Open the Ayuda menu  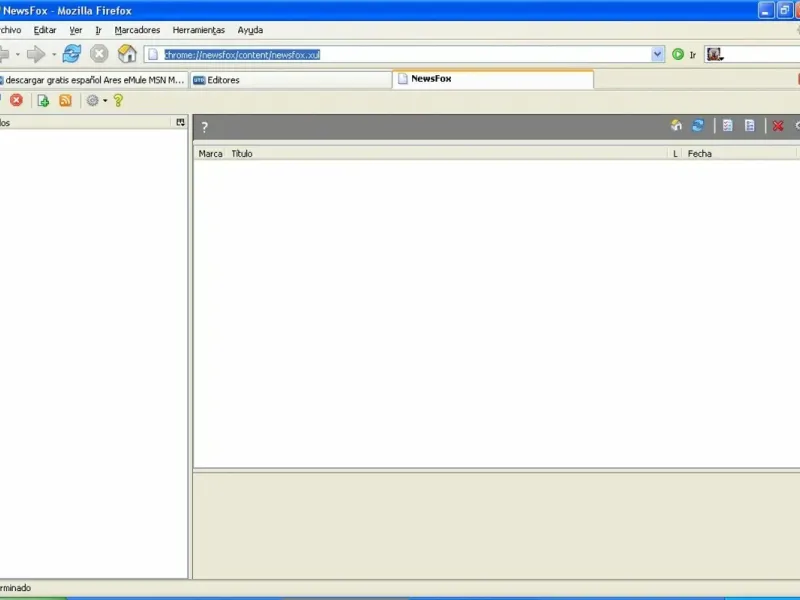point(250,30)
